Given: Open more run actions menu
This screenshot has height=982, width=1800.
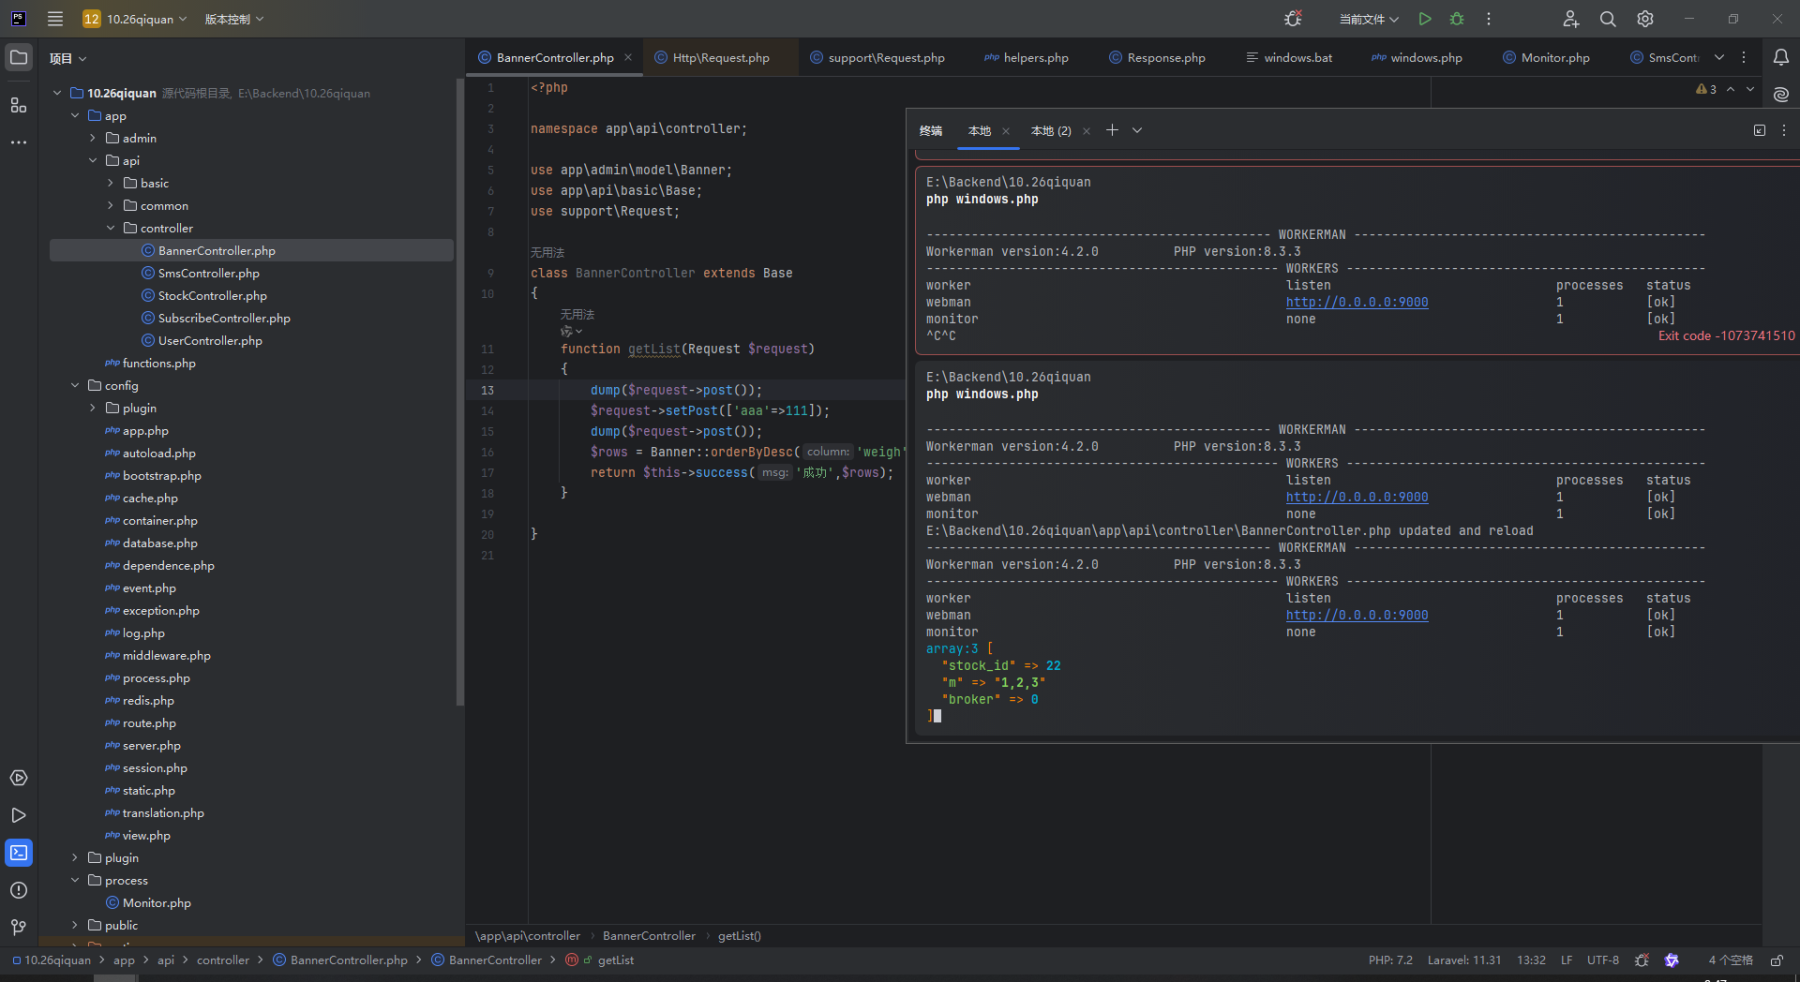Looking at the screenshot, I should (x=1489, y=19).
